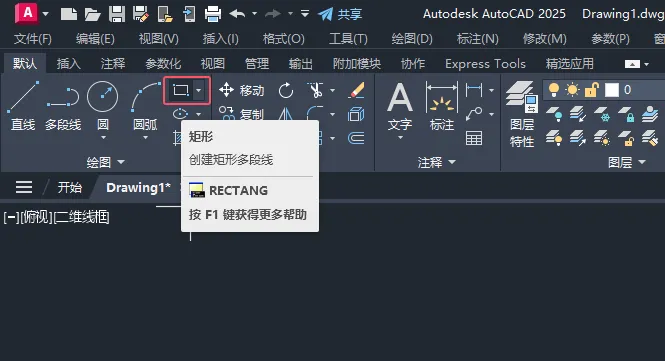665x361 pixels.
Task: Select the Circle (圆) tool icon
Action: (x=102, y=96)
